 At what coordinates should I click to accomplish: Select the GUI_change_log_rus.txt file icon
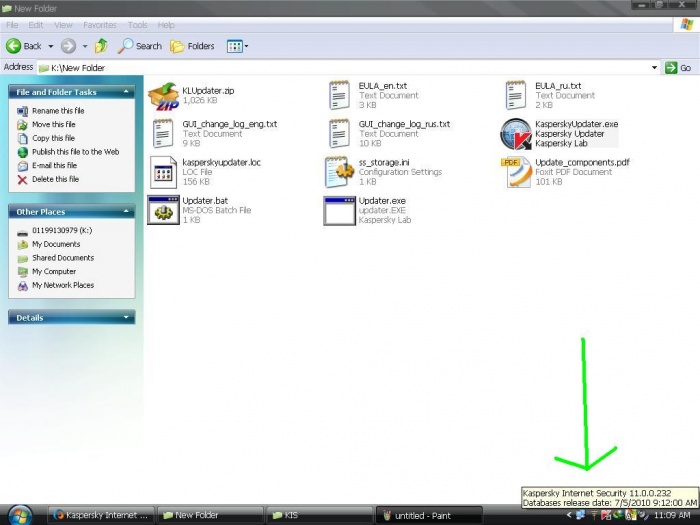(x=339, y=133)
